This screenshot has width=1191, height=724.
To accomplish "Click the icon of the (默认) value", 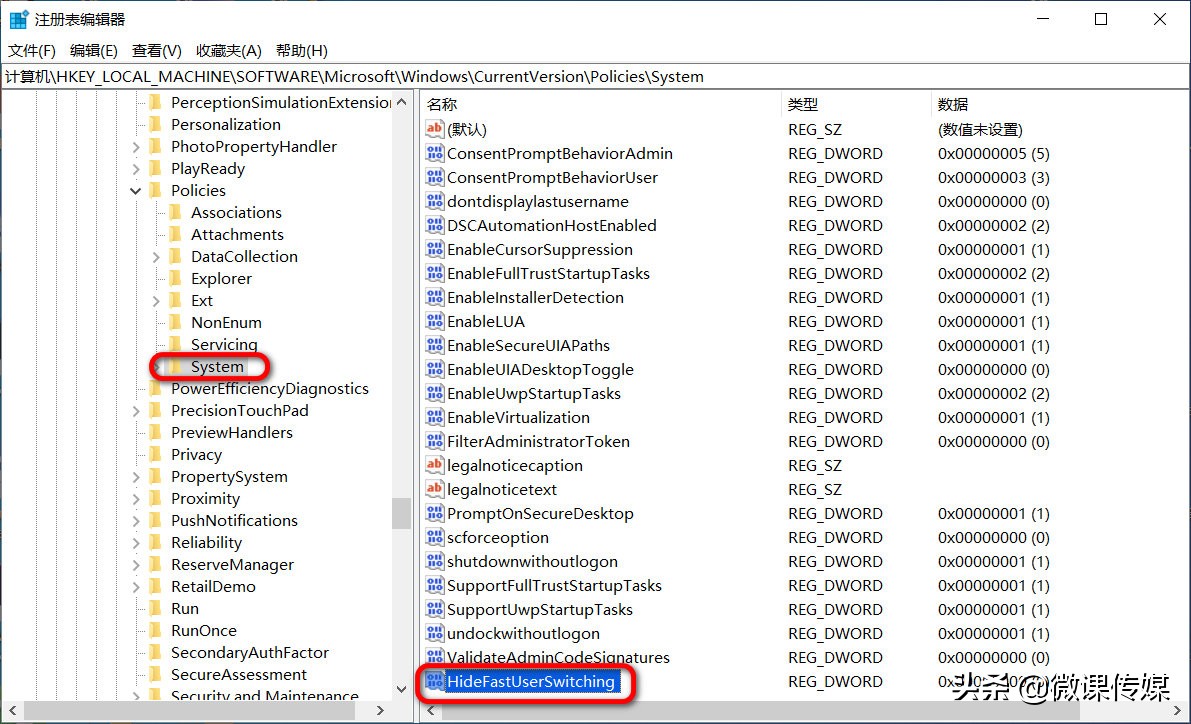I will coord(434,128).
